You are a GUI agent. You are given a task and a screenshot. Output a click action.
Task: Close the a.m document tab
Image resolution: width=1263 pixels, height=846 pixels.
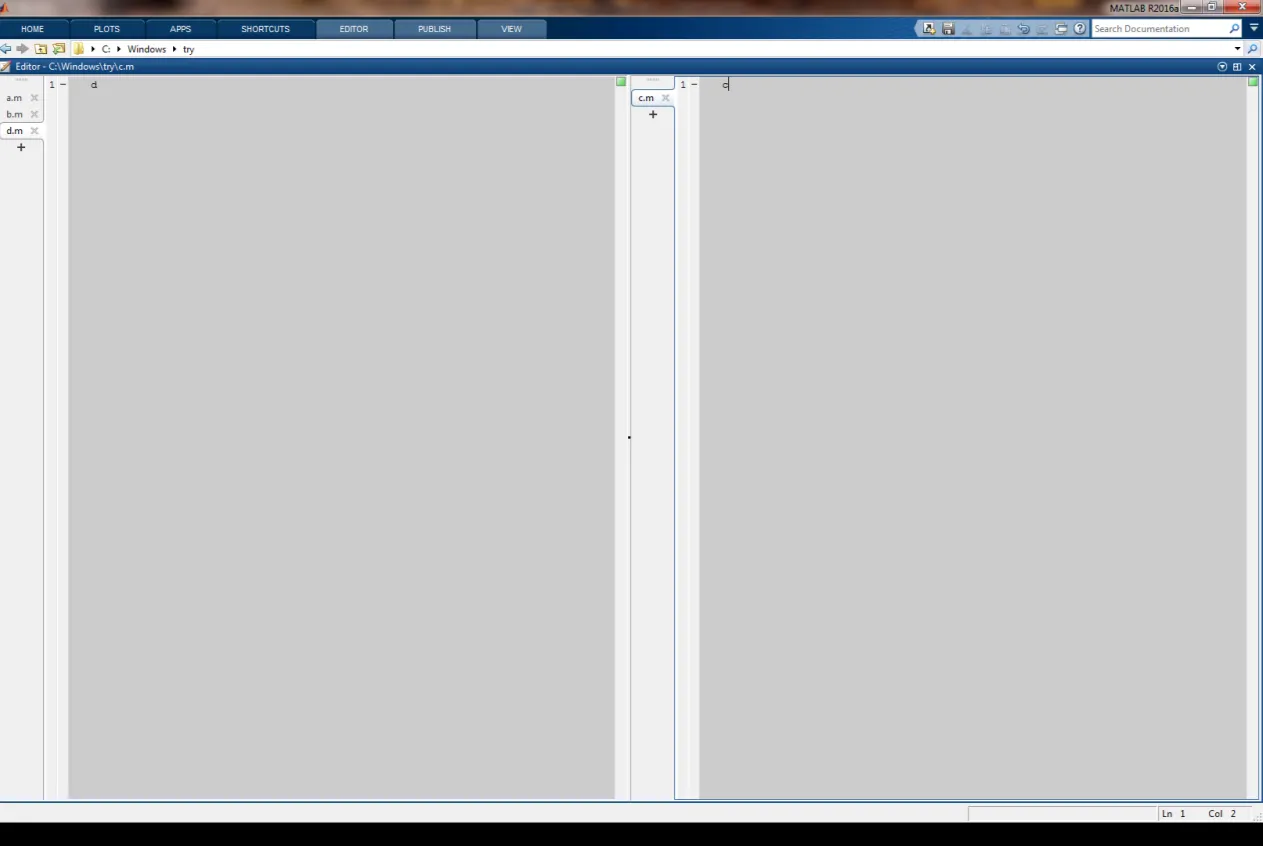click(x=34, y=98)
